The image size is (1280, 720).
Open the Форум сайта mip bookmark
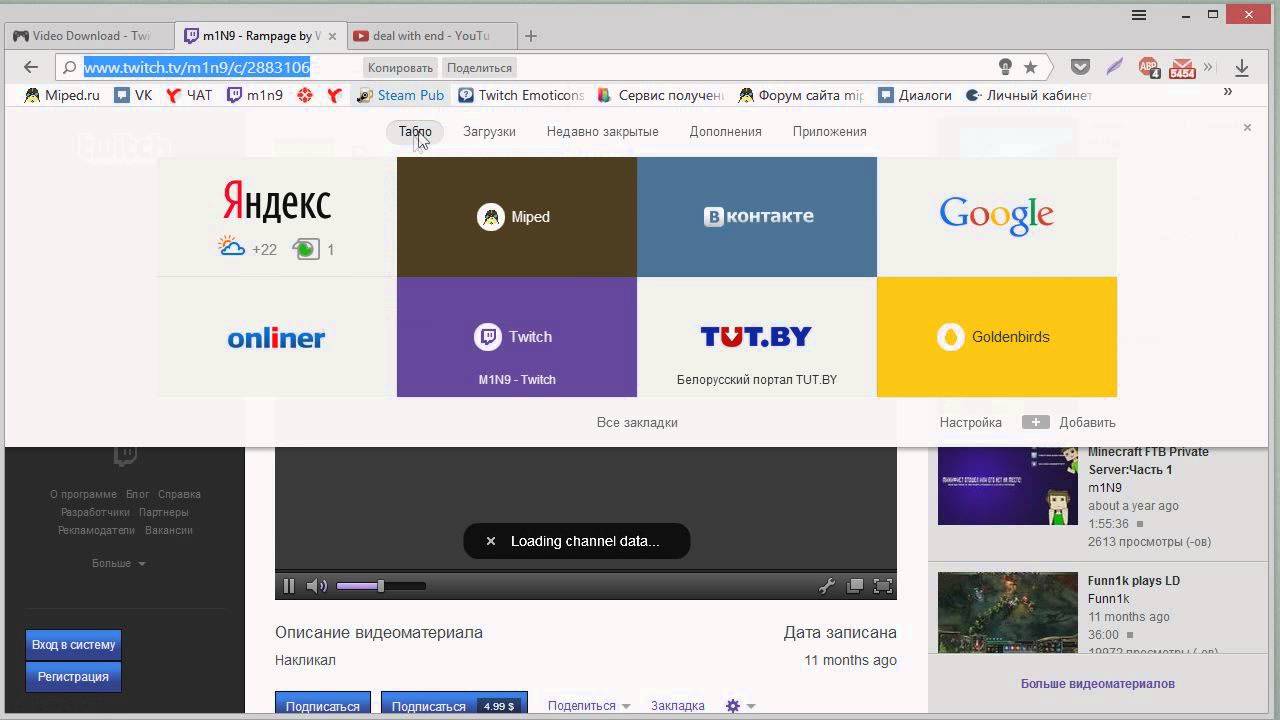click(801, 95)
